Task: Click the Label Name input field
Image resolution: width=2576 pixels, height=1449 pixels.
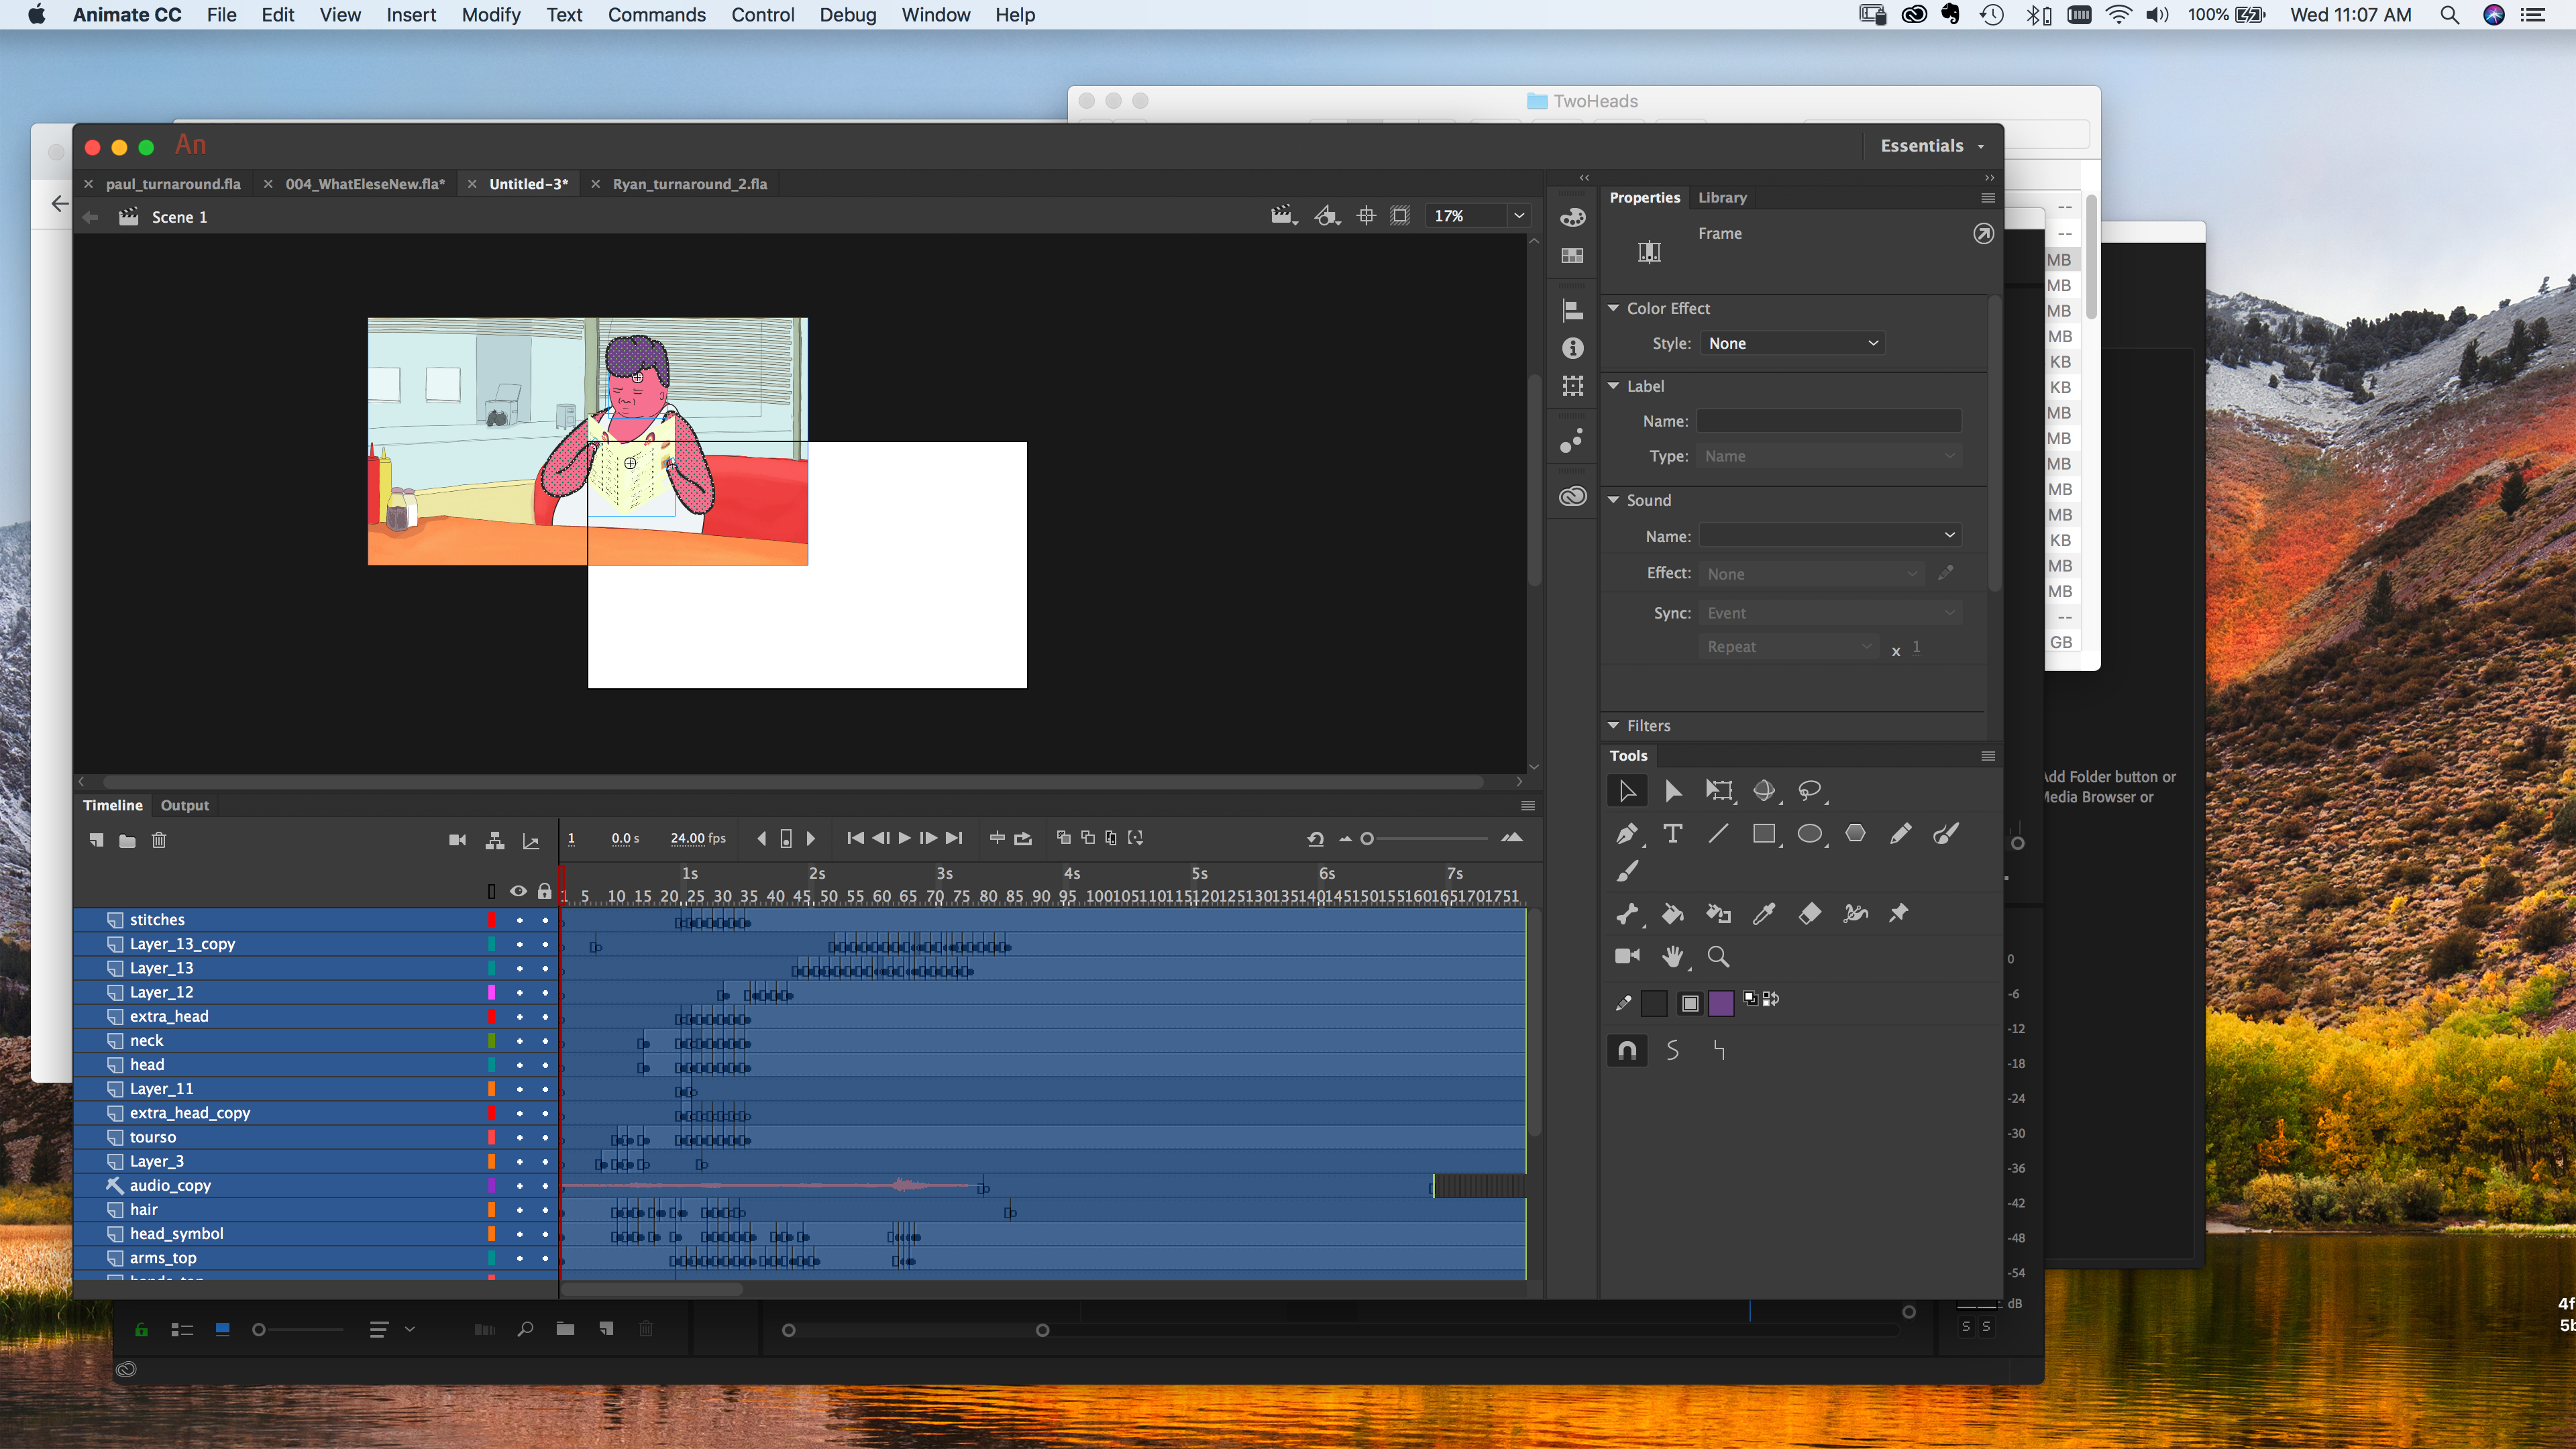Action: [x=1828, y=421]
